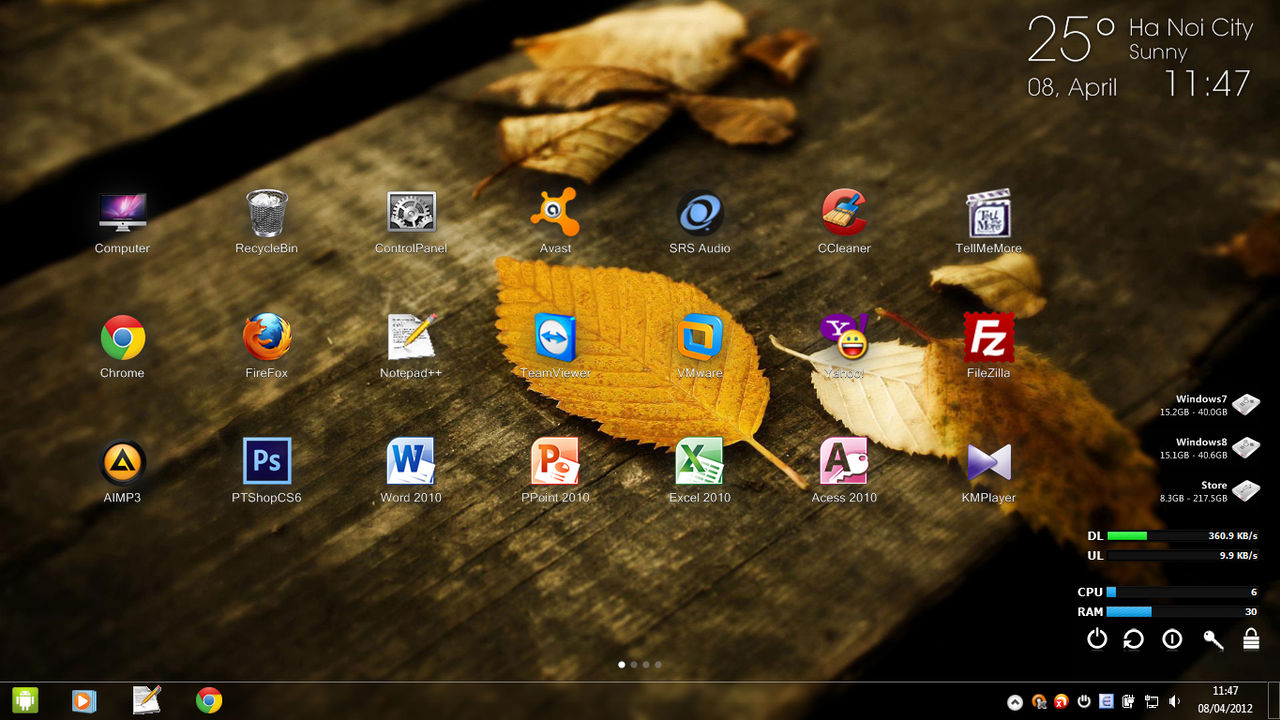Select the second page indicator dot
Viewport: 1280px width, 720px height.
(x=633, y=663)
